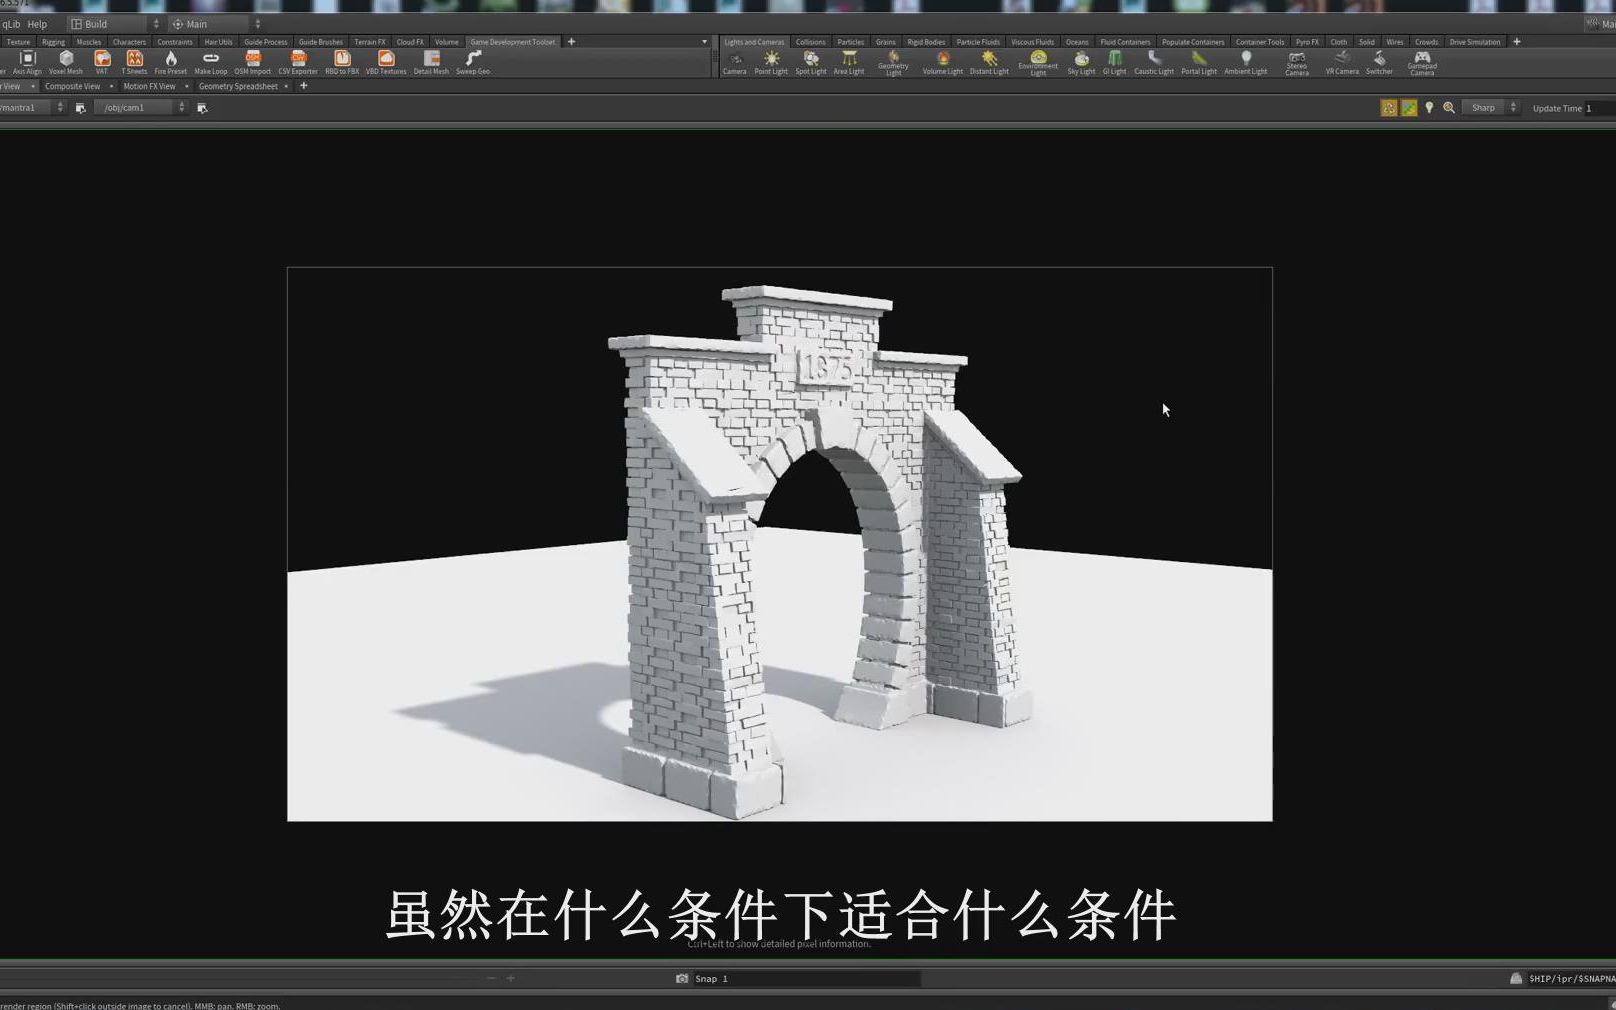The width and height of the screenshot is (1616, 1010).
Task: Create a Geometry Light
Action: (893, 63)
